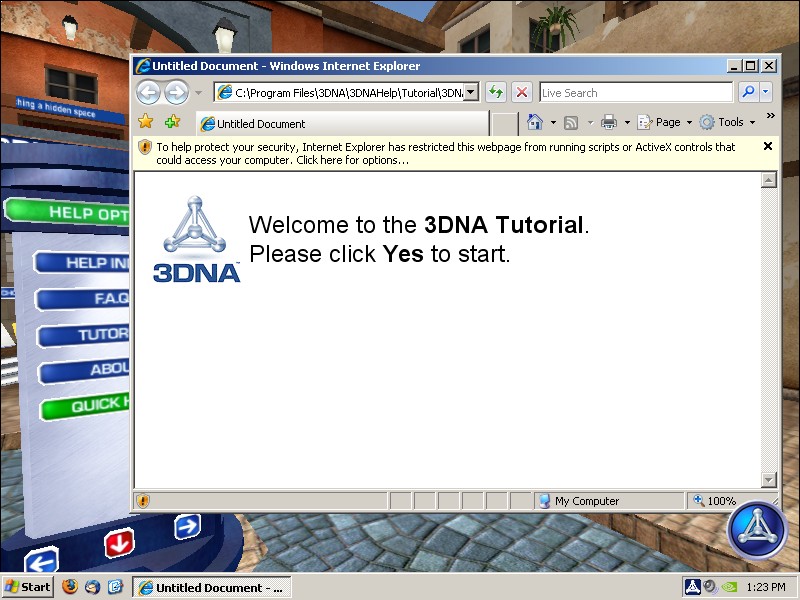Show more toolbar commands via double chevron

[770, 116]
